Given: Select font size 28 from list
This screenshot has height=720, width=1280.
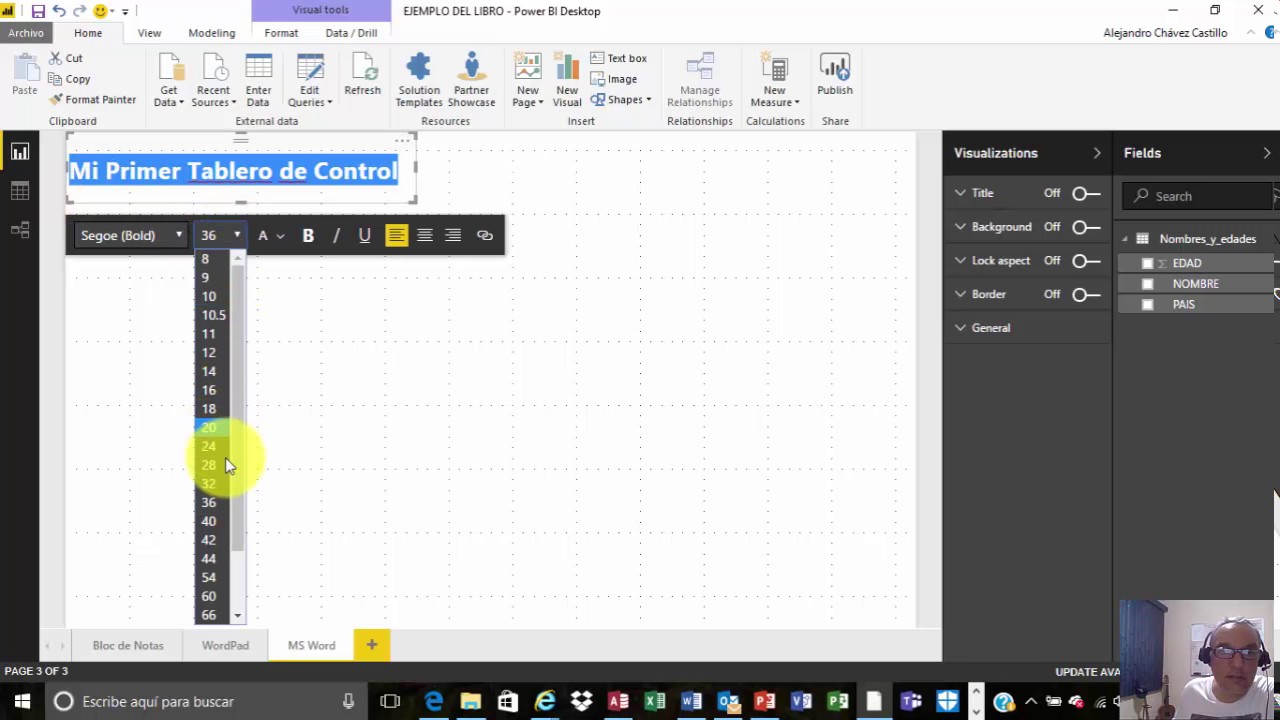Looking at the screenshot, I should tap(208, 465).
